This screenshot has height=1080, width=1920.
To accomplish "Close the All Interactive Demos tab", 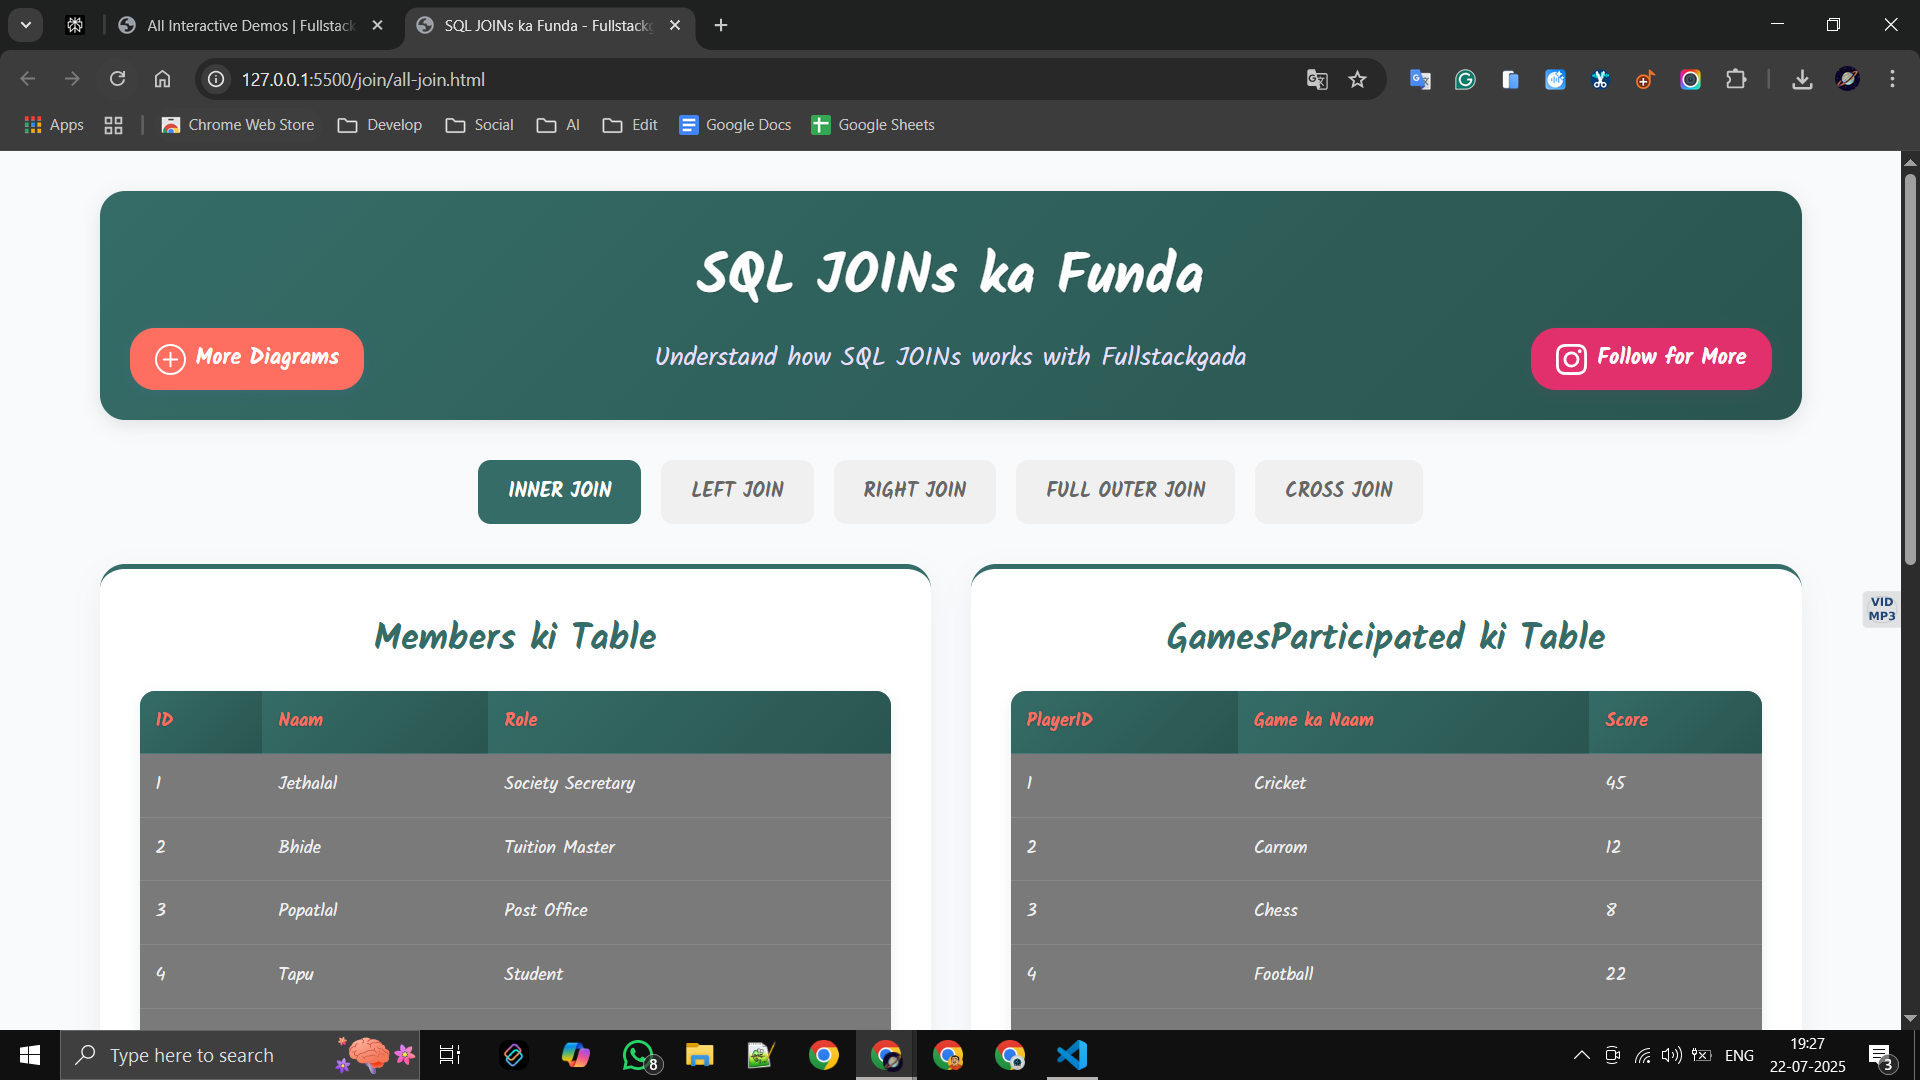I will (377, 25).
